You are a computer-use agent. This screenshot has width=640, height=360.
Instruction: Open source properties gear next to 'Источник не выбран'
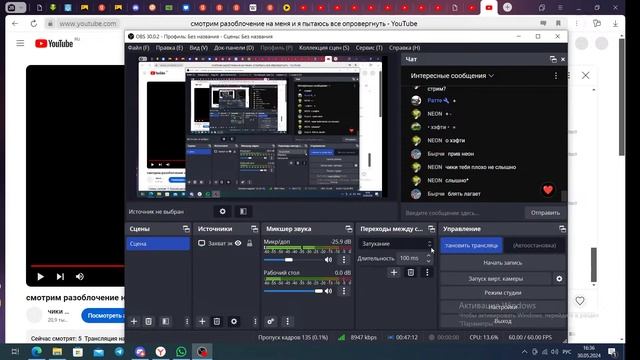(222, 211)
